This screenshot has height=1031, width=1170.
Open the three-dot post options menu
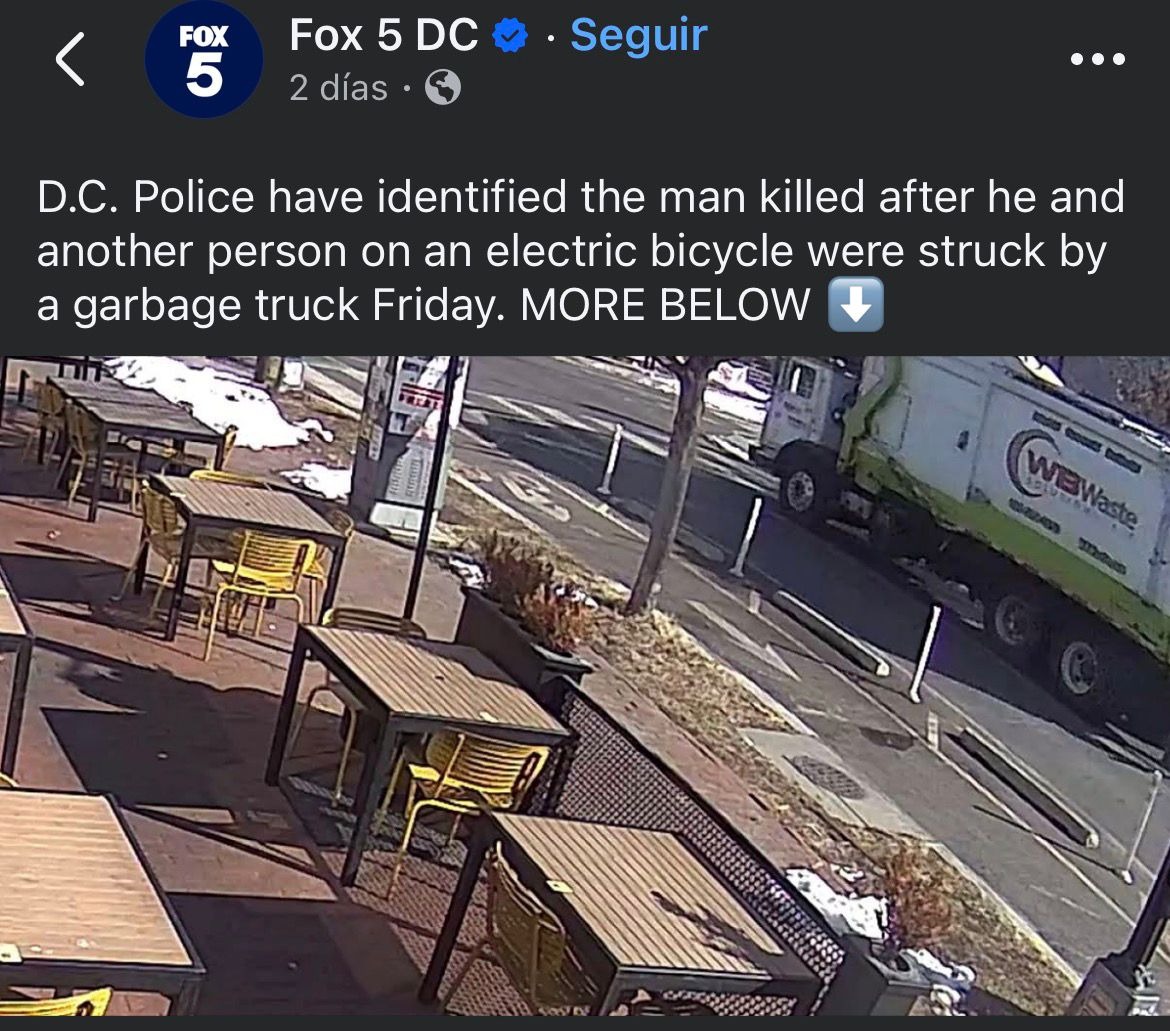pos(1097,58)
